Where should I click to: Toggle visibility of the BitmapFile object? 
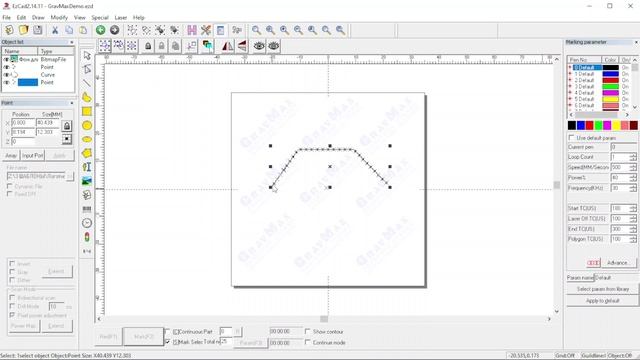click(6, 60)
